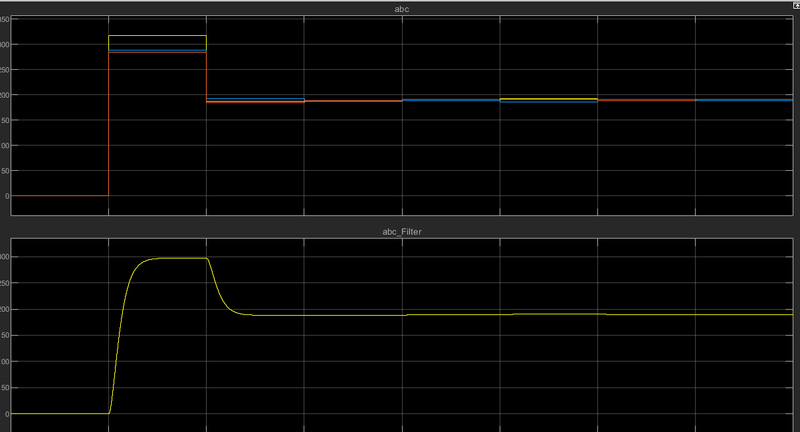Select the steady-state blue line at far right
The image size is (800, 432).
pyautogui.click(x=750, y=100)
